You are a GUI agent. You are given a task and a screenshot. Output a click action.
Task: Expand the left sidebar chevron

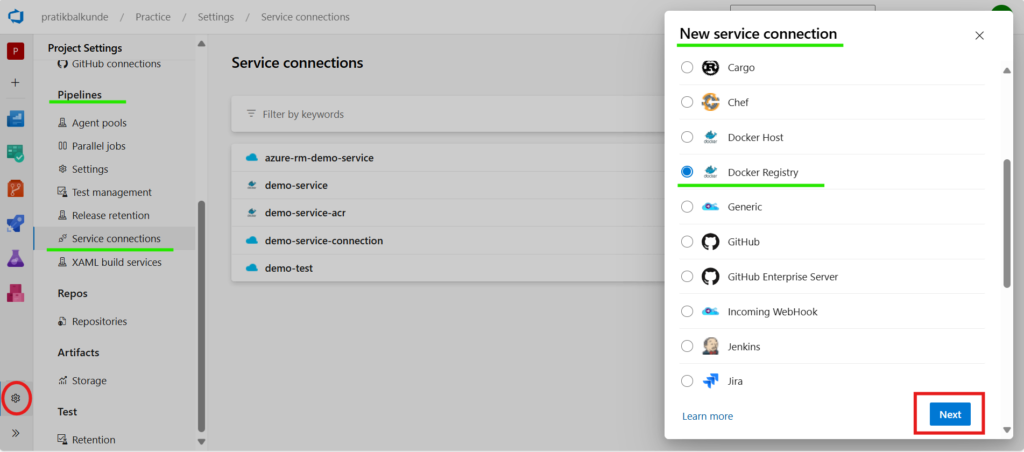coord(16,432)
